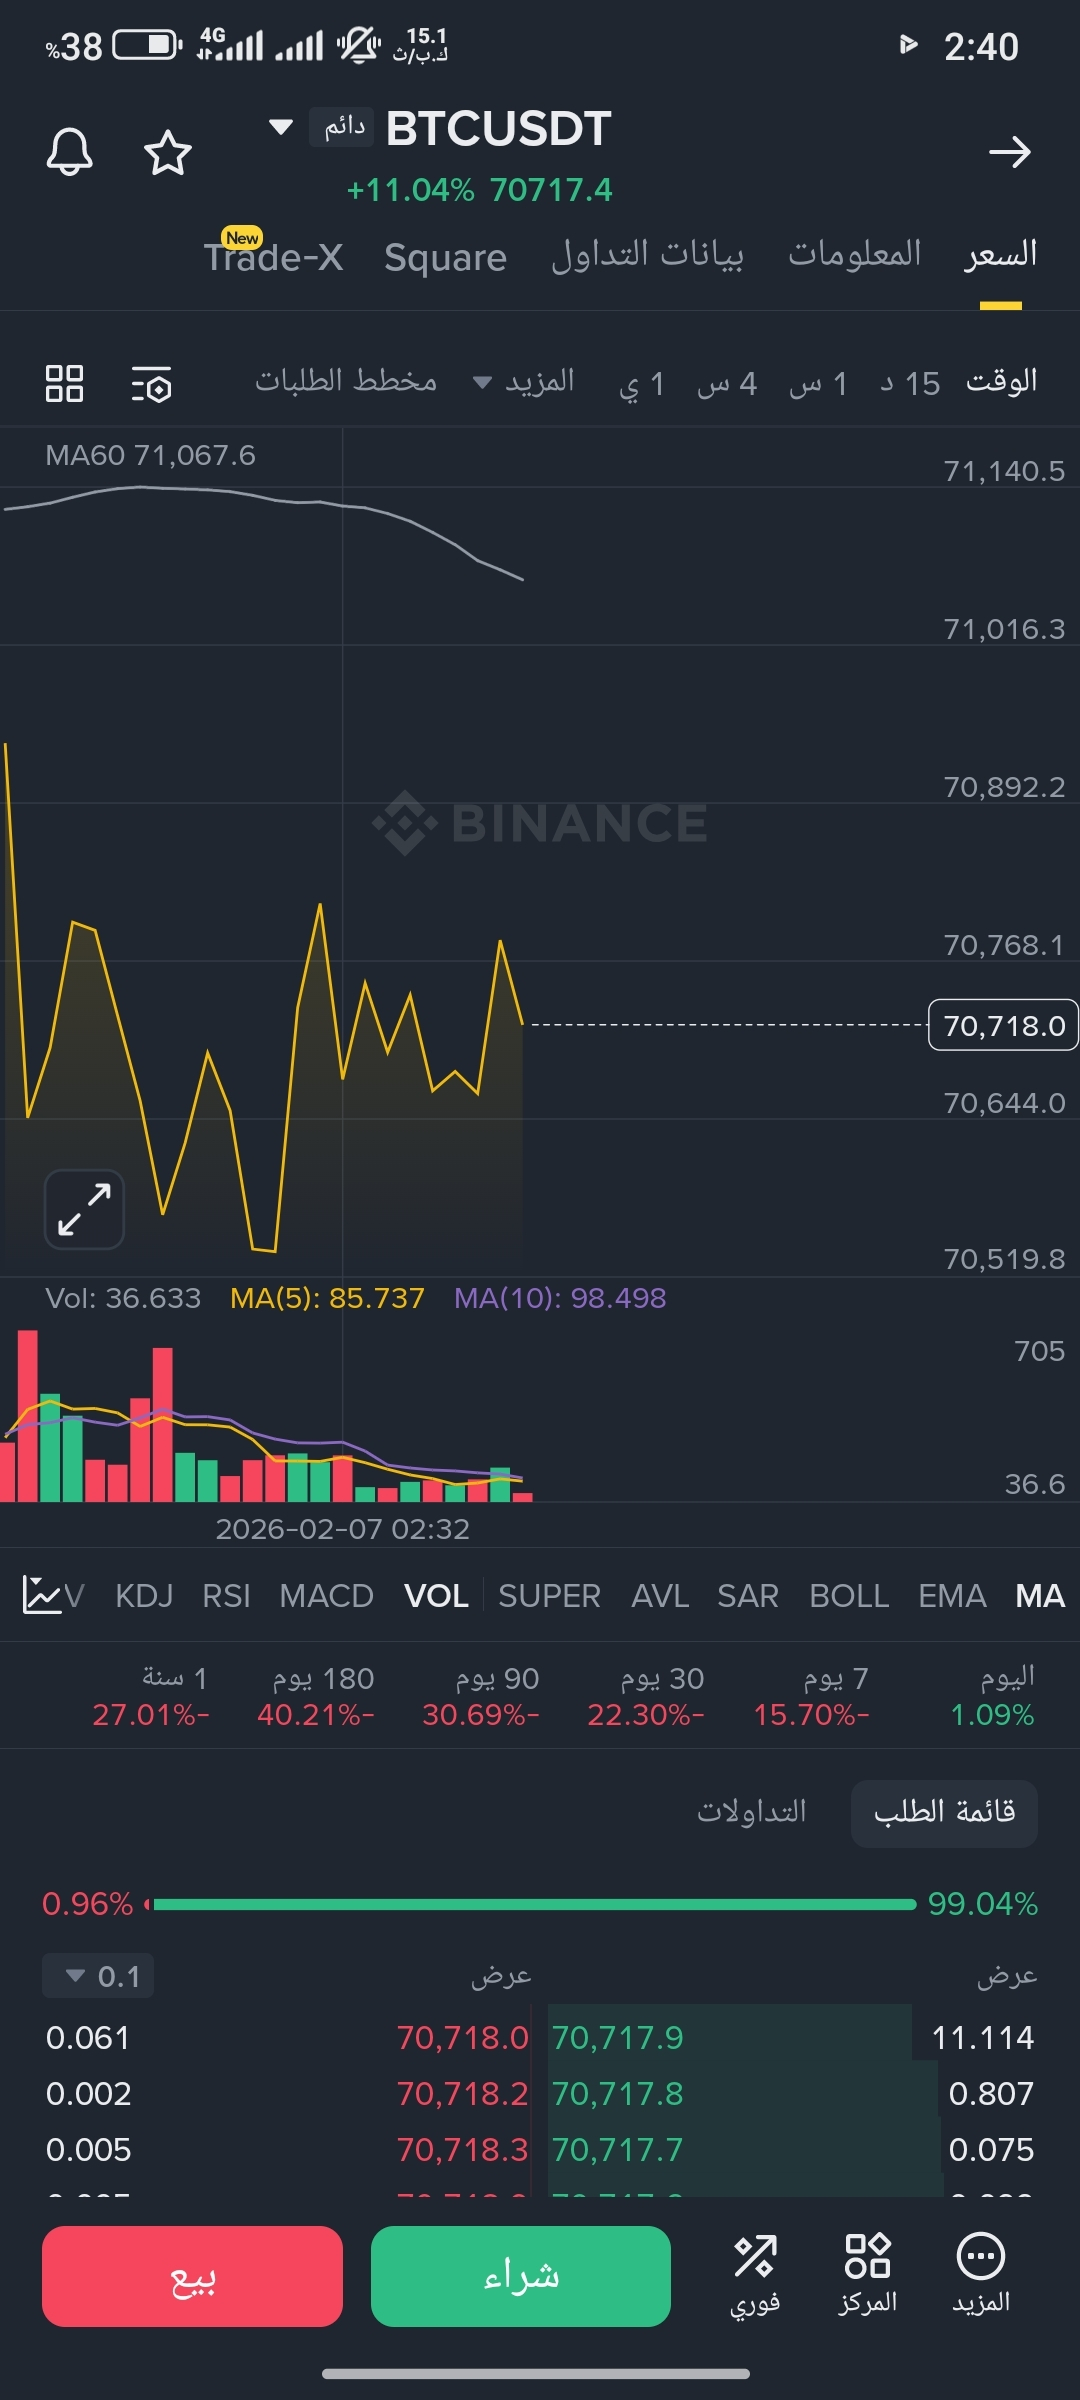Open the Trade-X tab
Viewport: 1080px width, 2400px height.
273,256
